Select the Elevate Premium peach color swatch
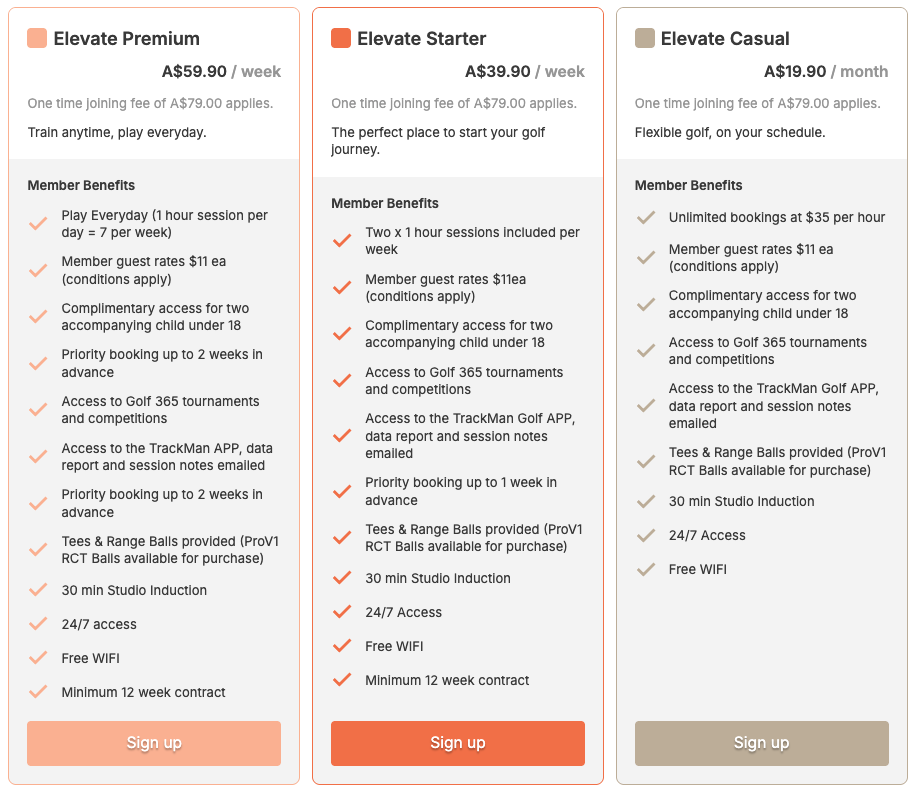This screenshot has width=918, height=794. tap(37, 38)
